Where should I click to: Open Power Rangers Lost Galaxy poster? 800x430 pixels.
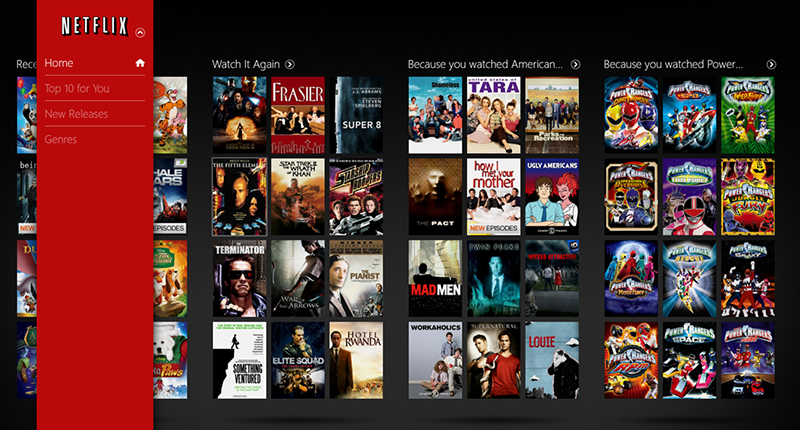click(748, 279)
